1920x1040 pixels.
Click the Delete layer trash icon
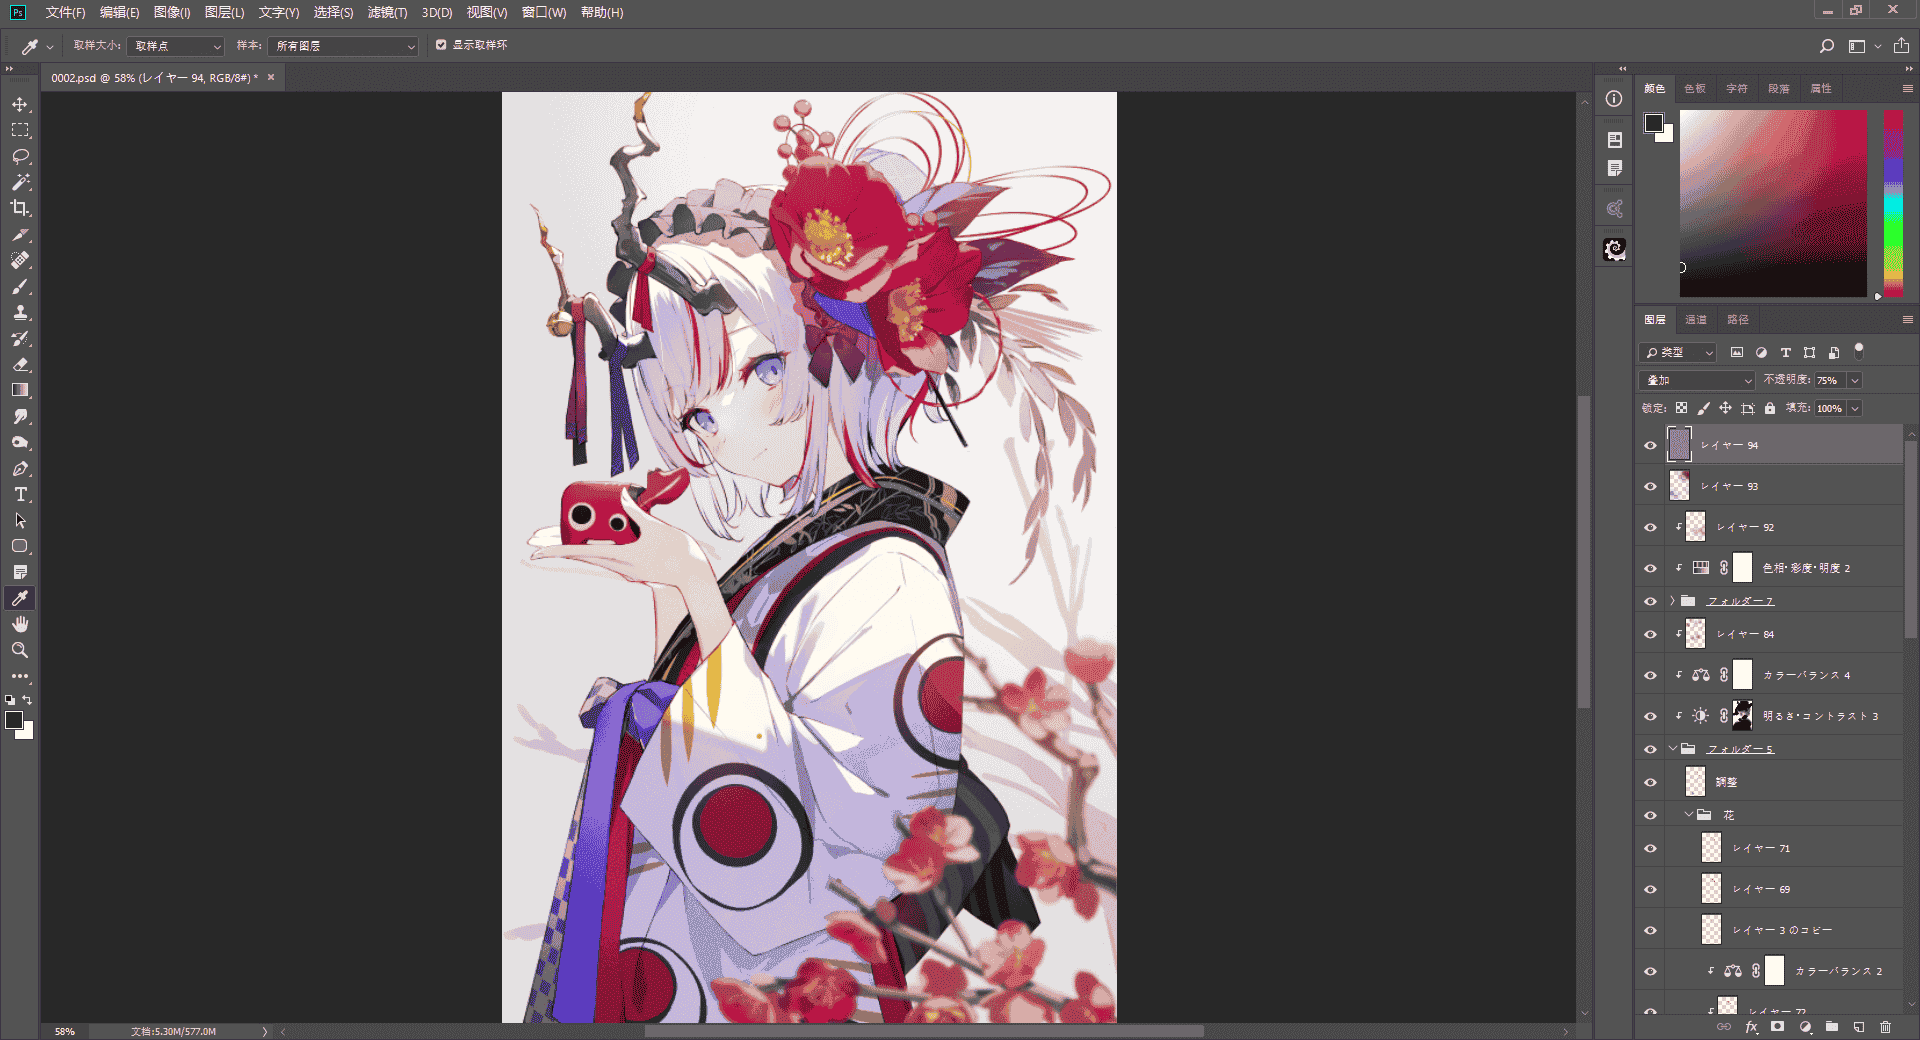coord(1886,1027)
